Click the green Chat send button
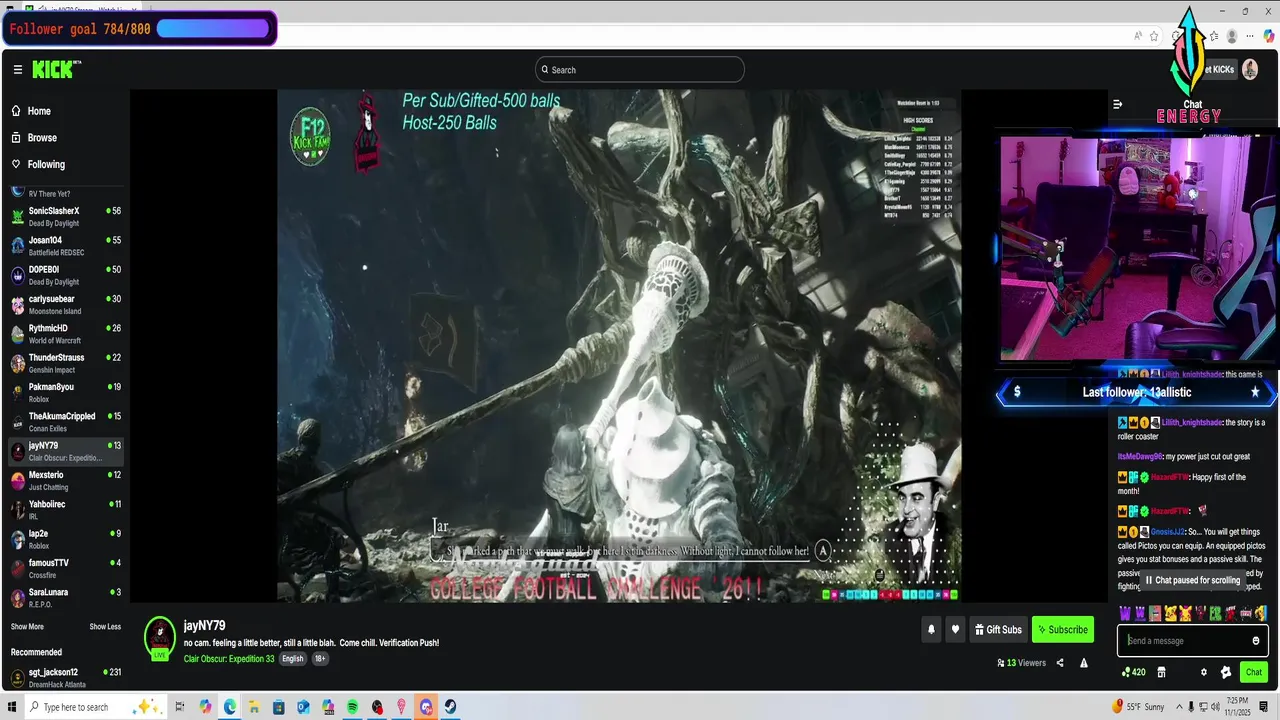 pyautogui.click(x=1254, y=672)
